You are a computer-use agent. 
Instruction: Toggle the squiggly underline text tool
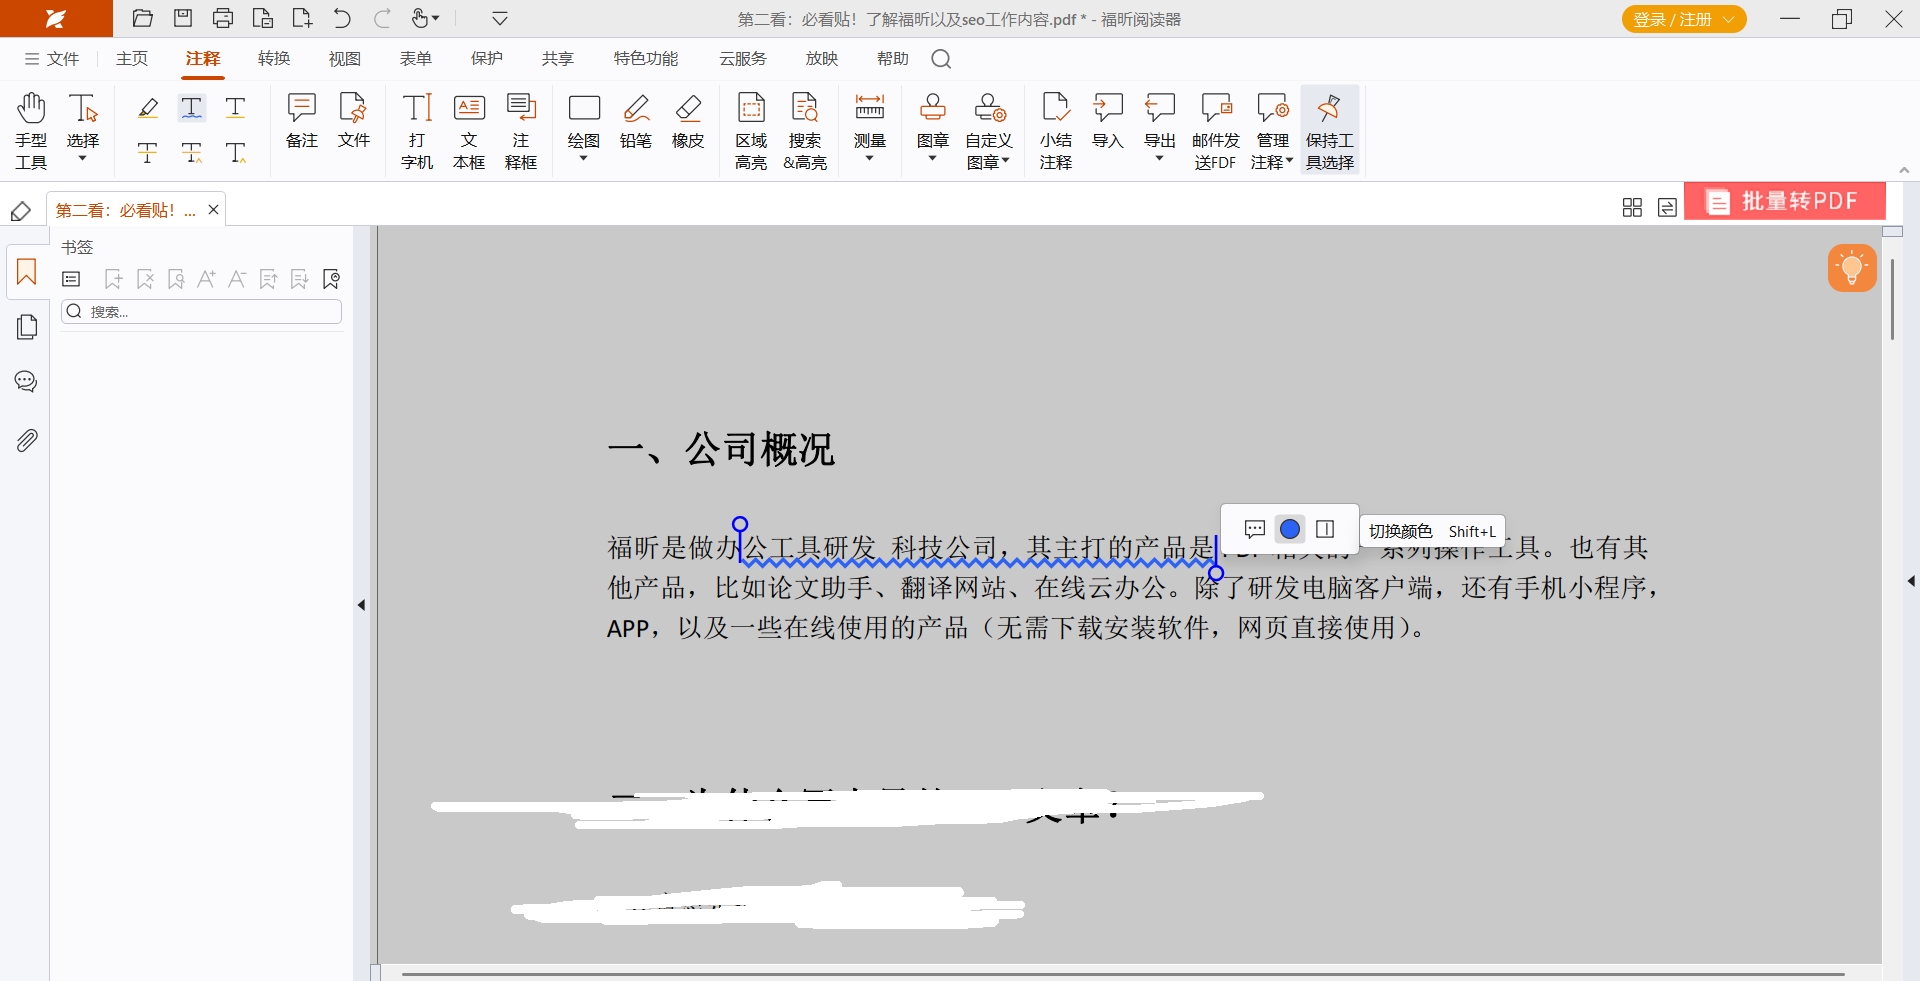tap(192, 108)
